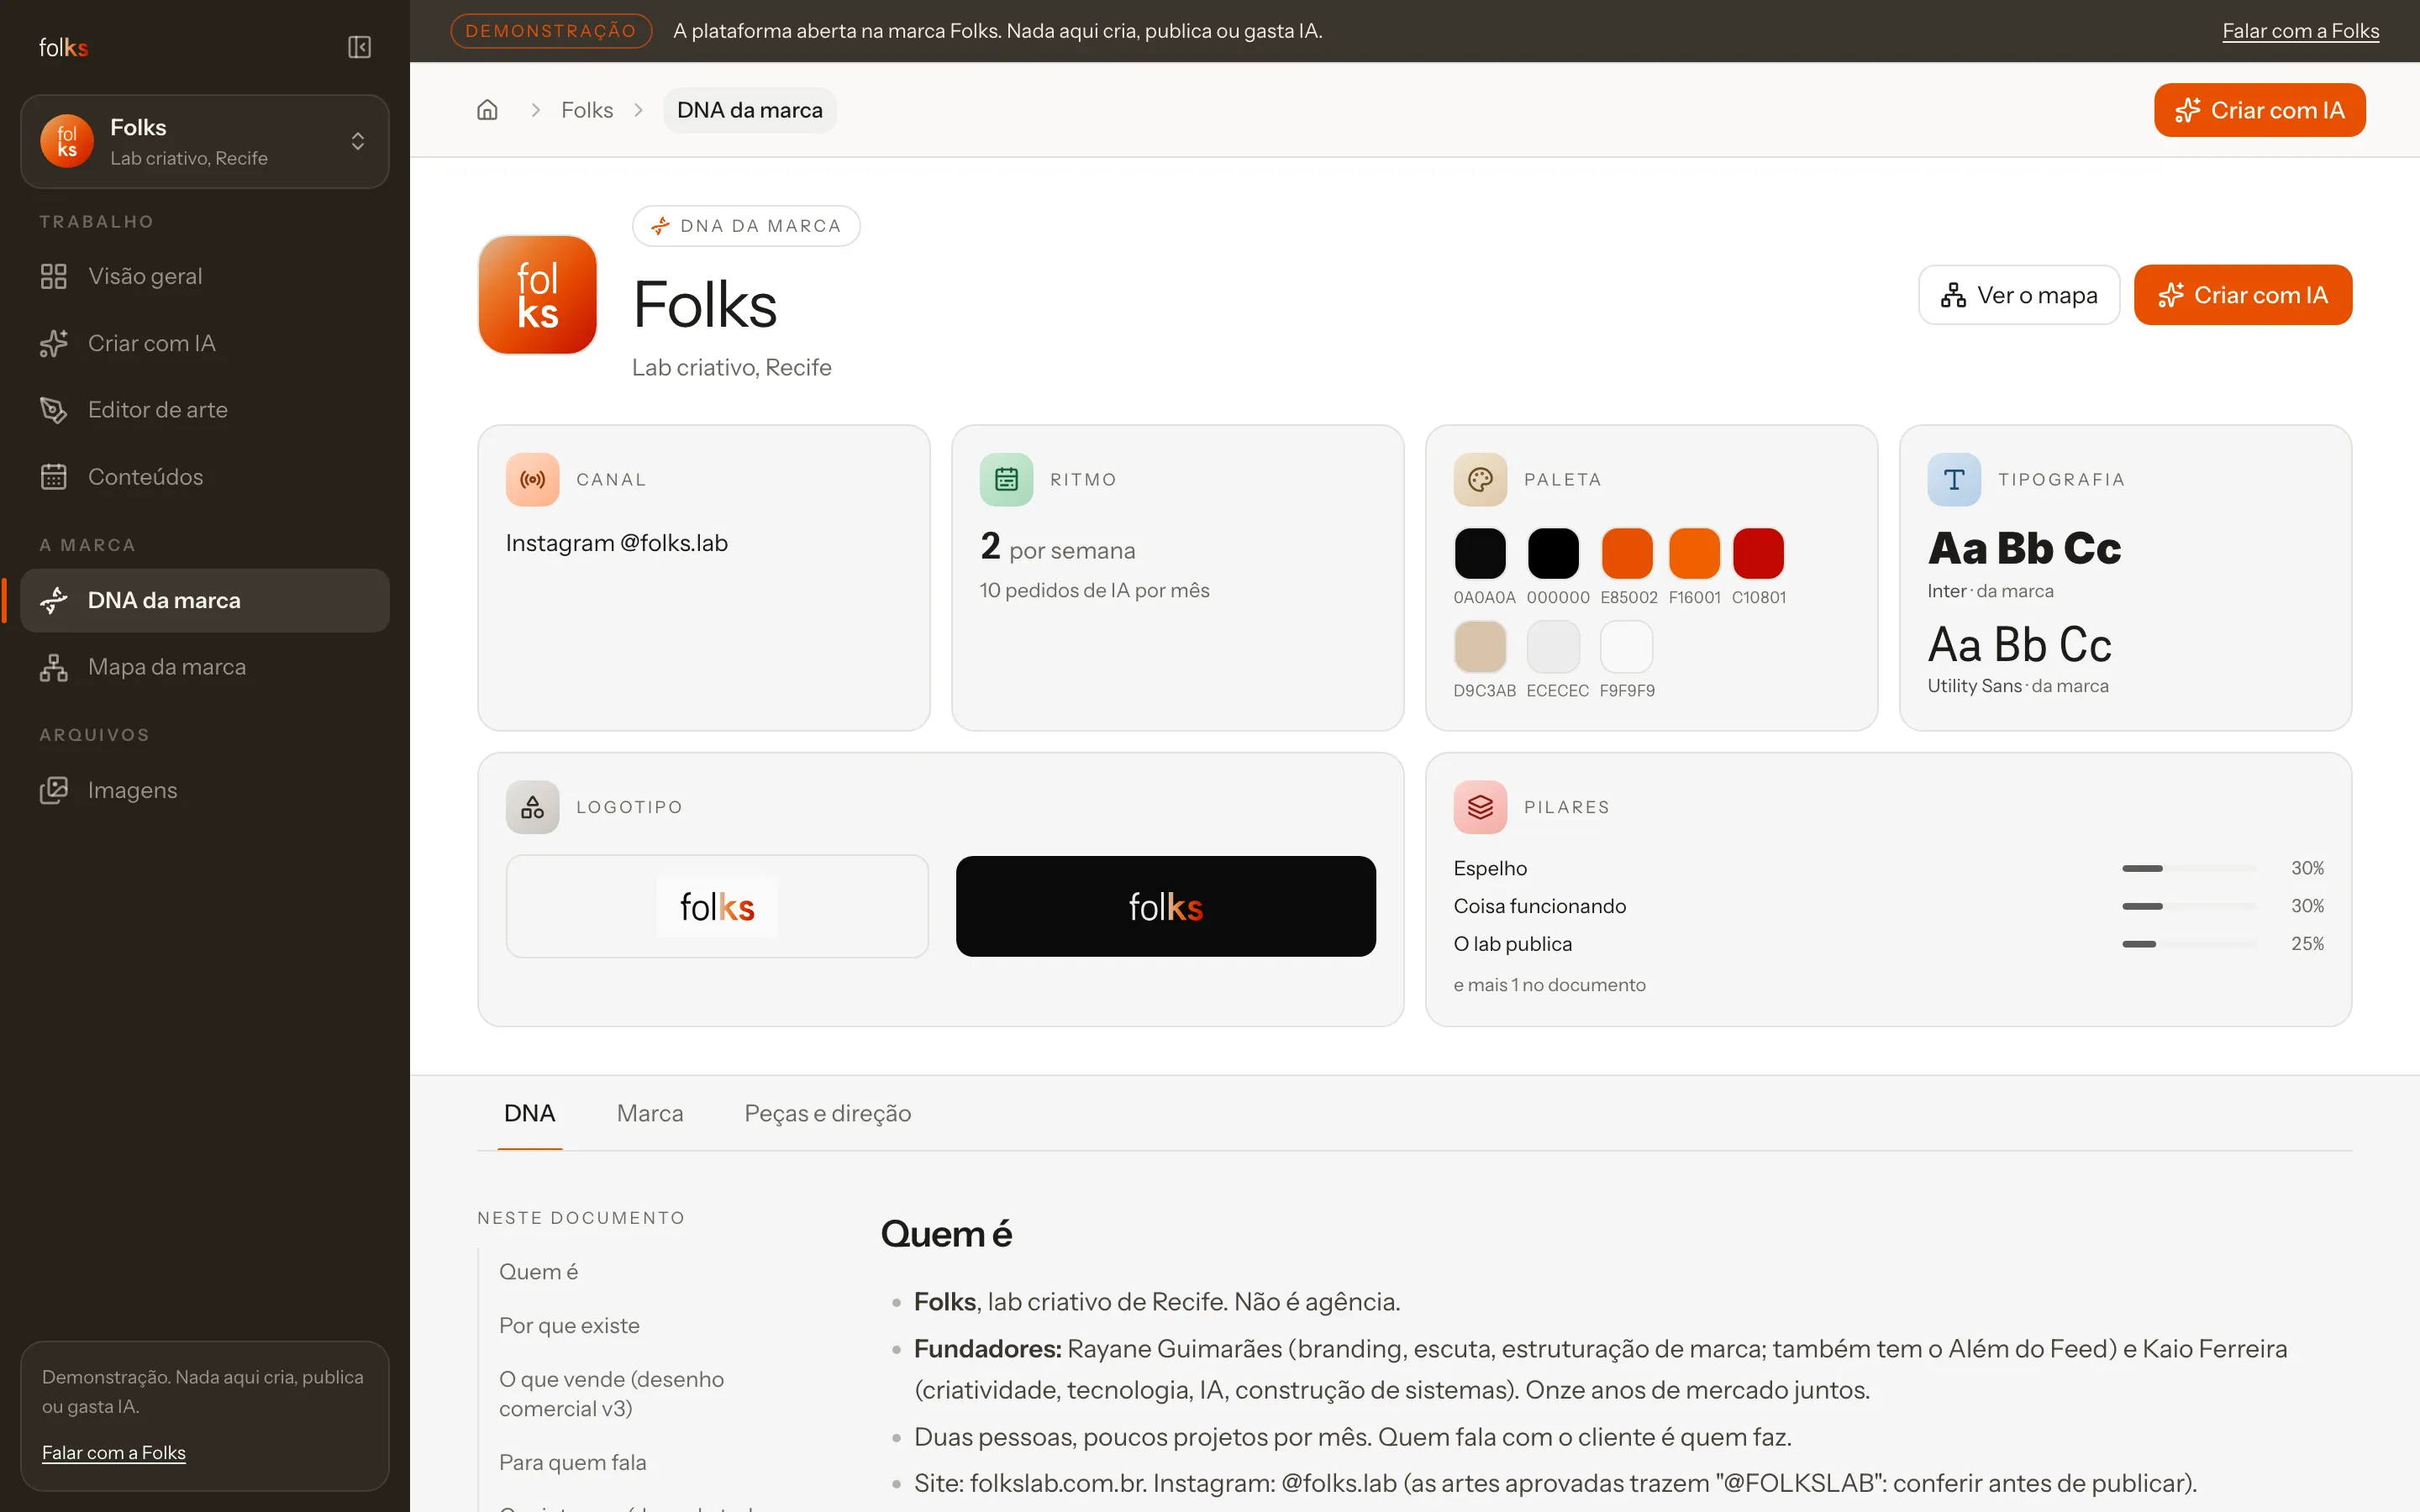Select Folks in the breadcrumb
Screen dimensions: 2420x1512
click(x=587, y=110)
